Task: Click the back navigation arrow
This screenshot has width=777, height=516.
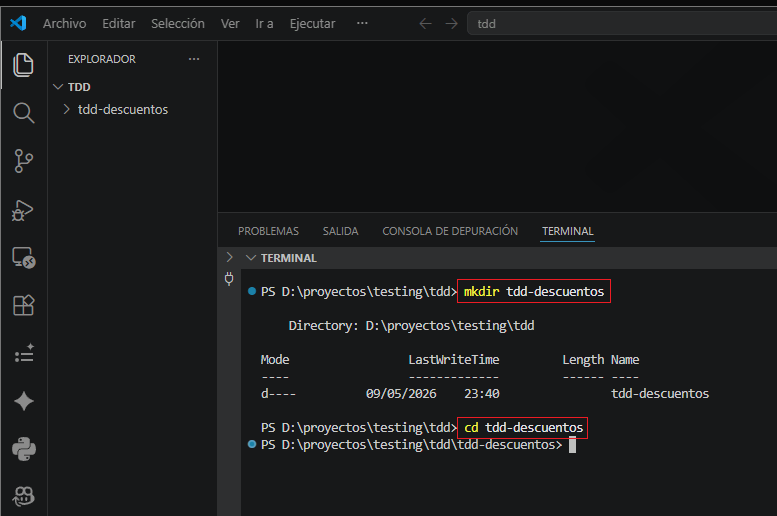Action: coord(425,23)
